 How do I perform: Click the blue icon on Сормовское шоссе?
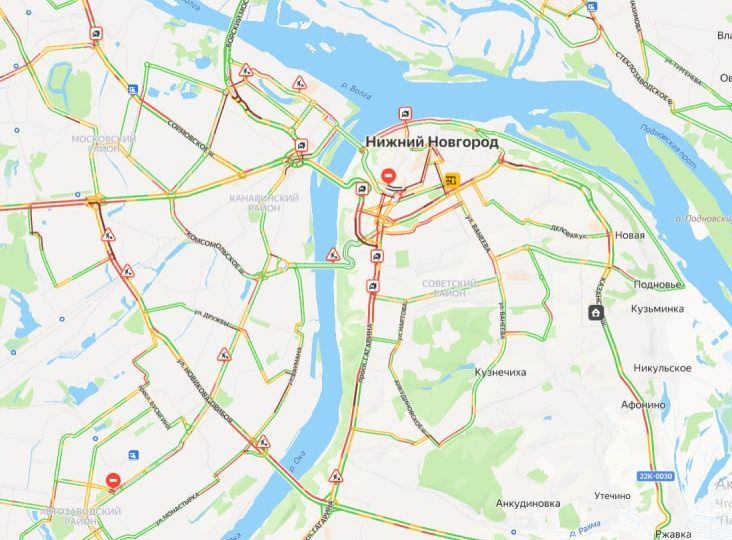tap(133, 89)
